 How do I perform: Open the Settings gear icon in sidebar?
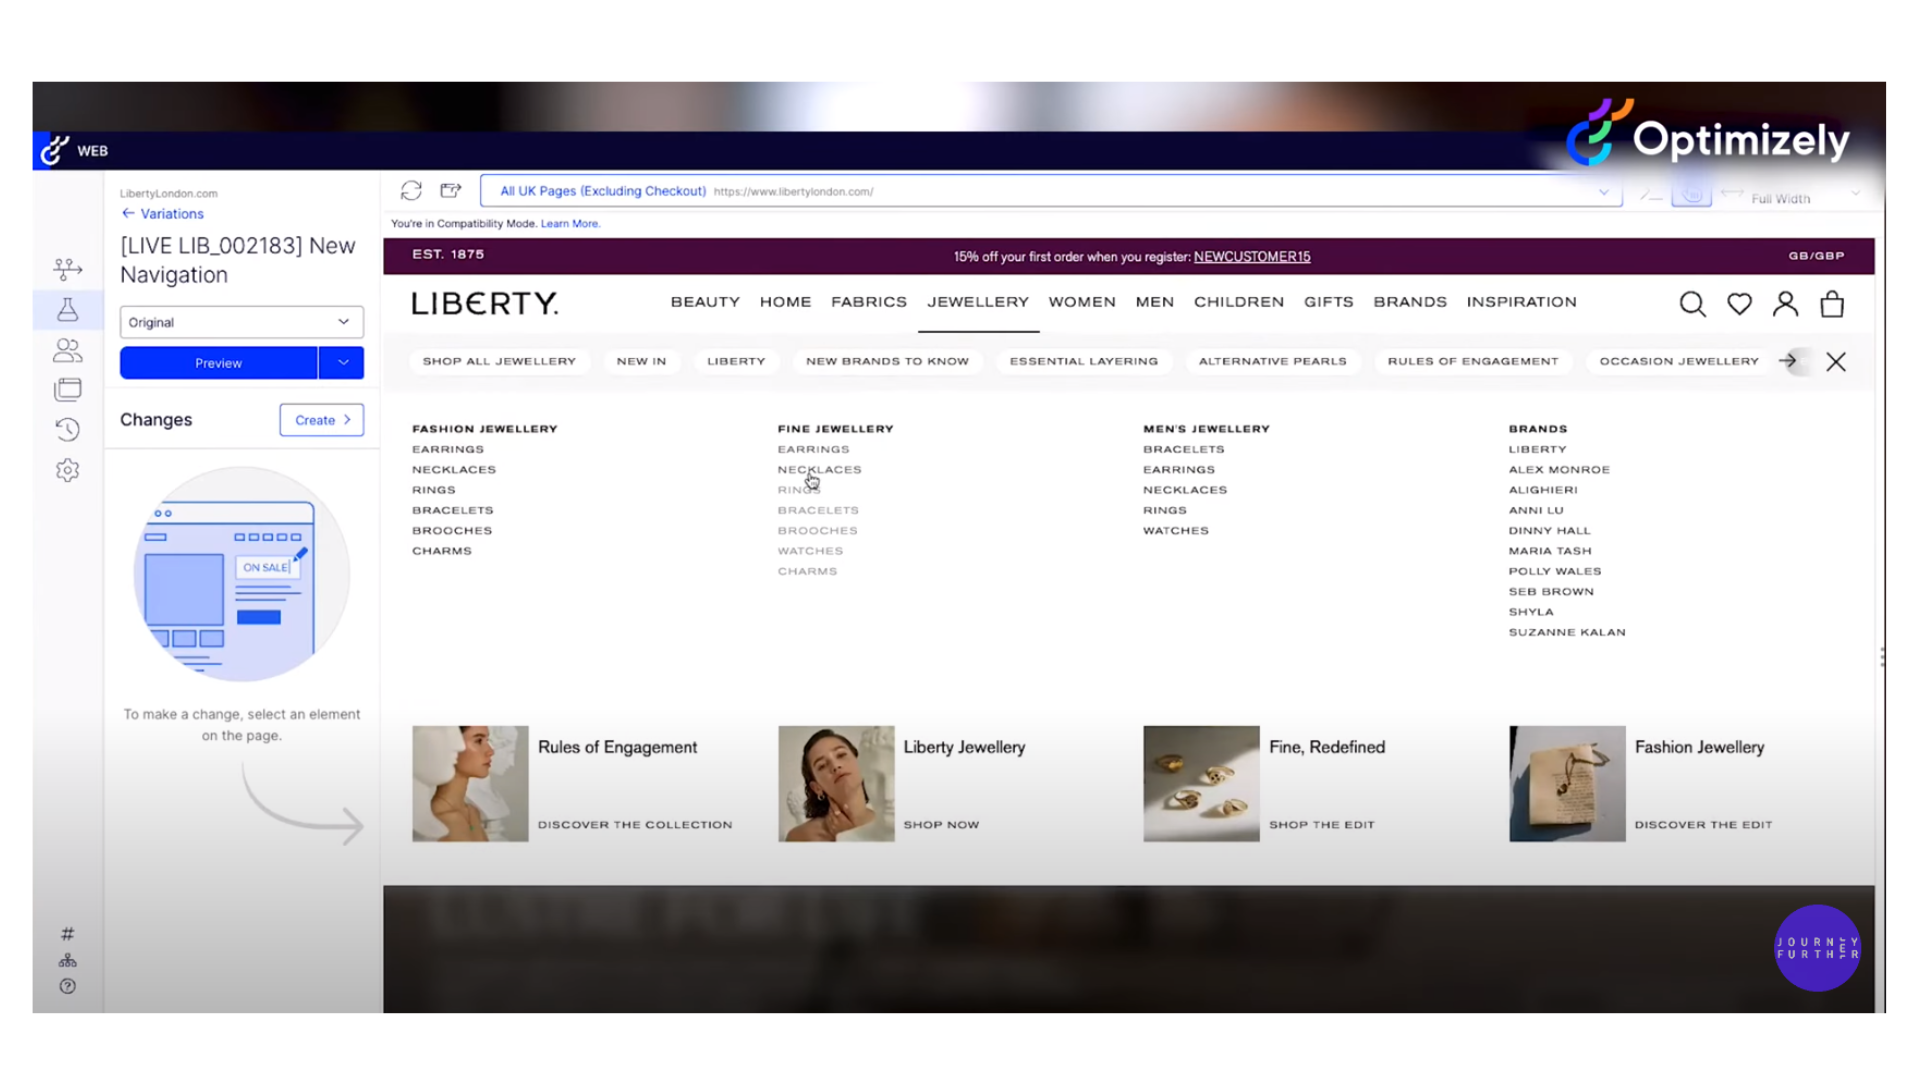coord(67,470)
